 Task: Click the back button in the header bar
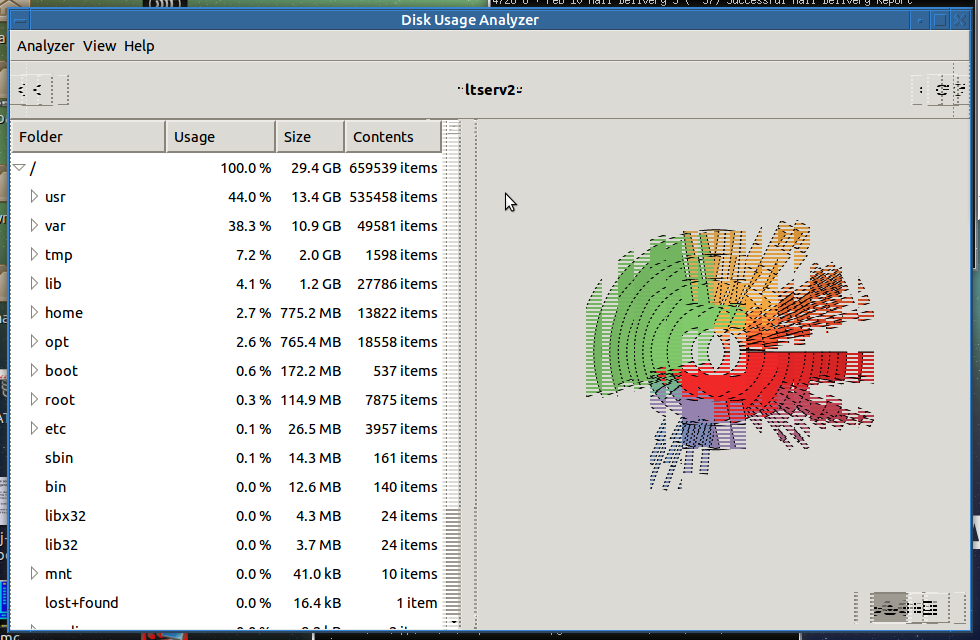point(36,90)
